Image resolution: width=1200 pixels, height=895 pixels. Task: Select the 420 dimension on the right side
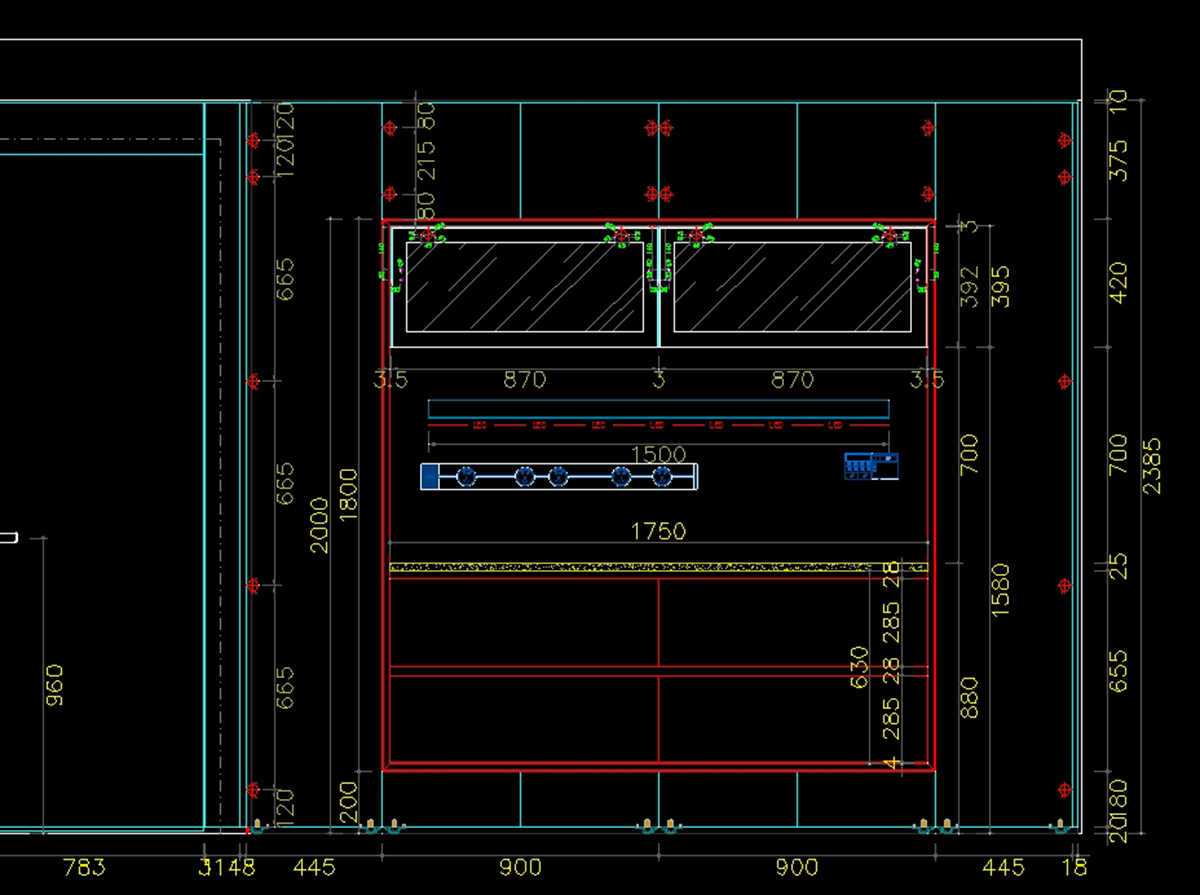(x=1118, y=283)
